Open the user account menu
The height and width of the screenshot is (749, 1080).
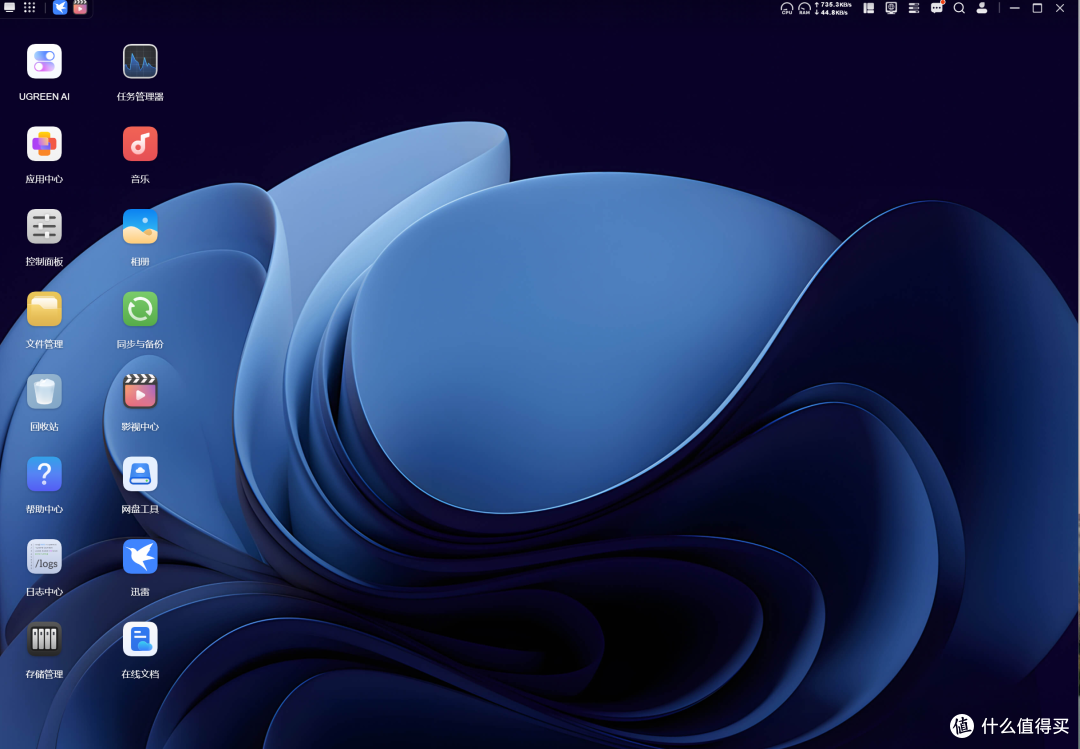pos(982,8)
